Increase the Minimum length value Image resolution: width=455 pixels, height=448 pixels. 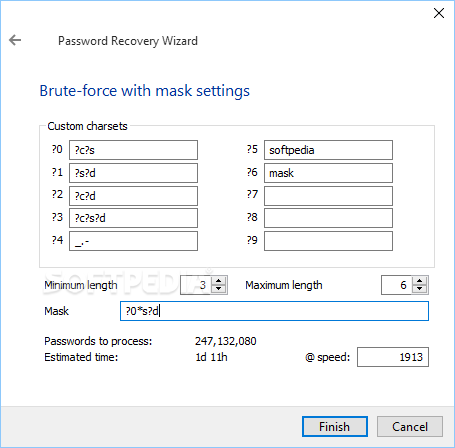(x=219, y=281)
